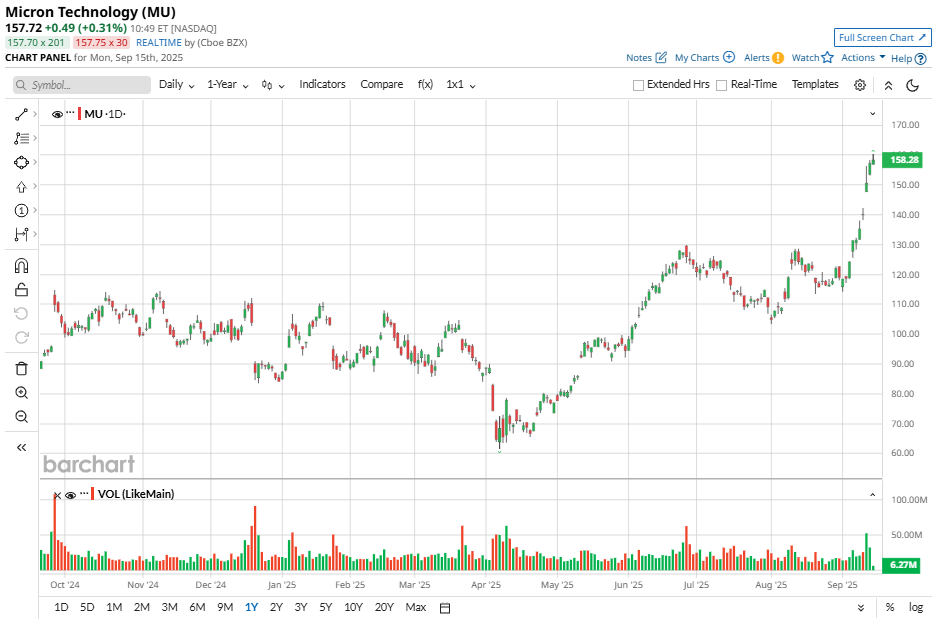Select the 6M time range
936x622 pixels.
click(197, 607)
